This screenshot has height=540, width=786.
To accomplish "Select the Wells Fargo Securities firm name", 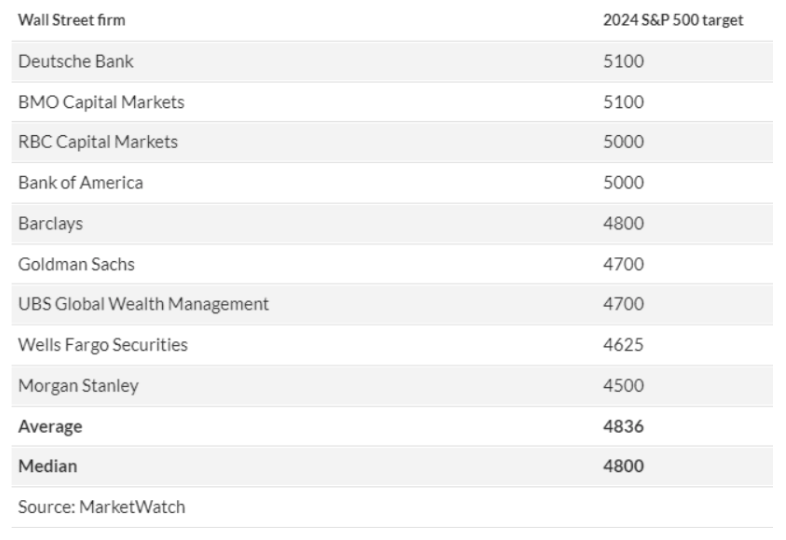I will (103, 345).
